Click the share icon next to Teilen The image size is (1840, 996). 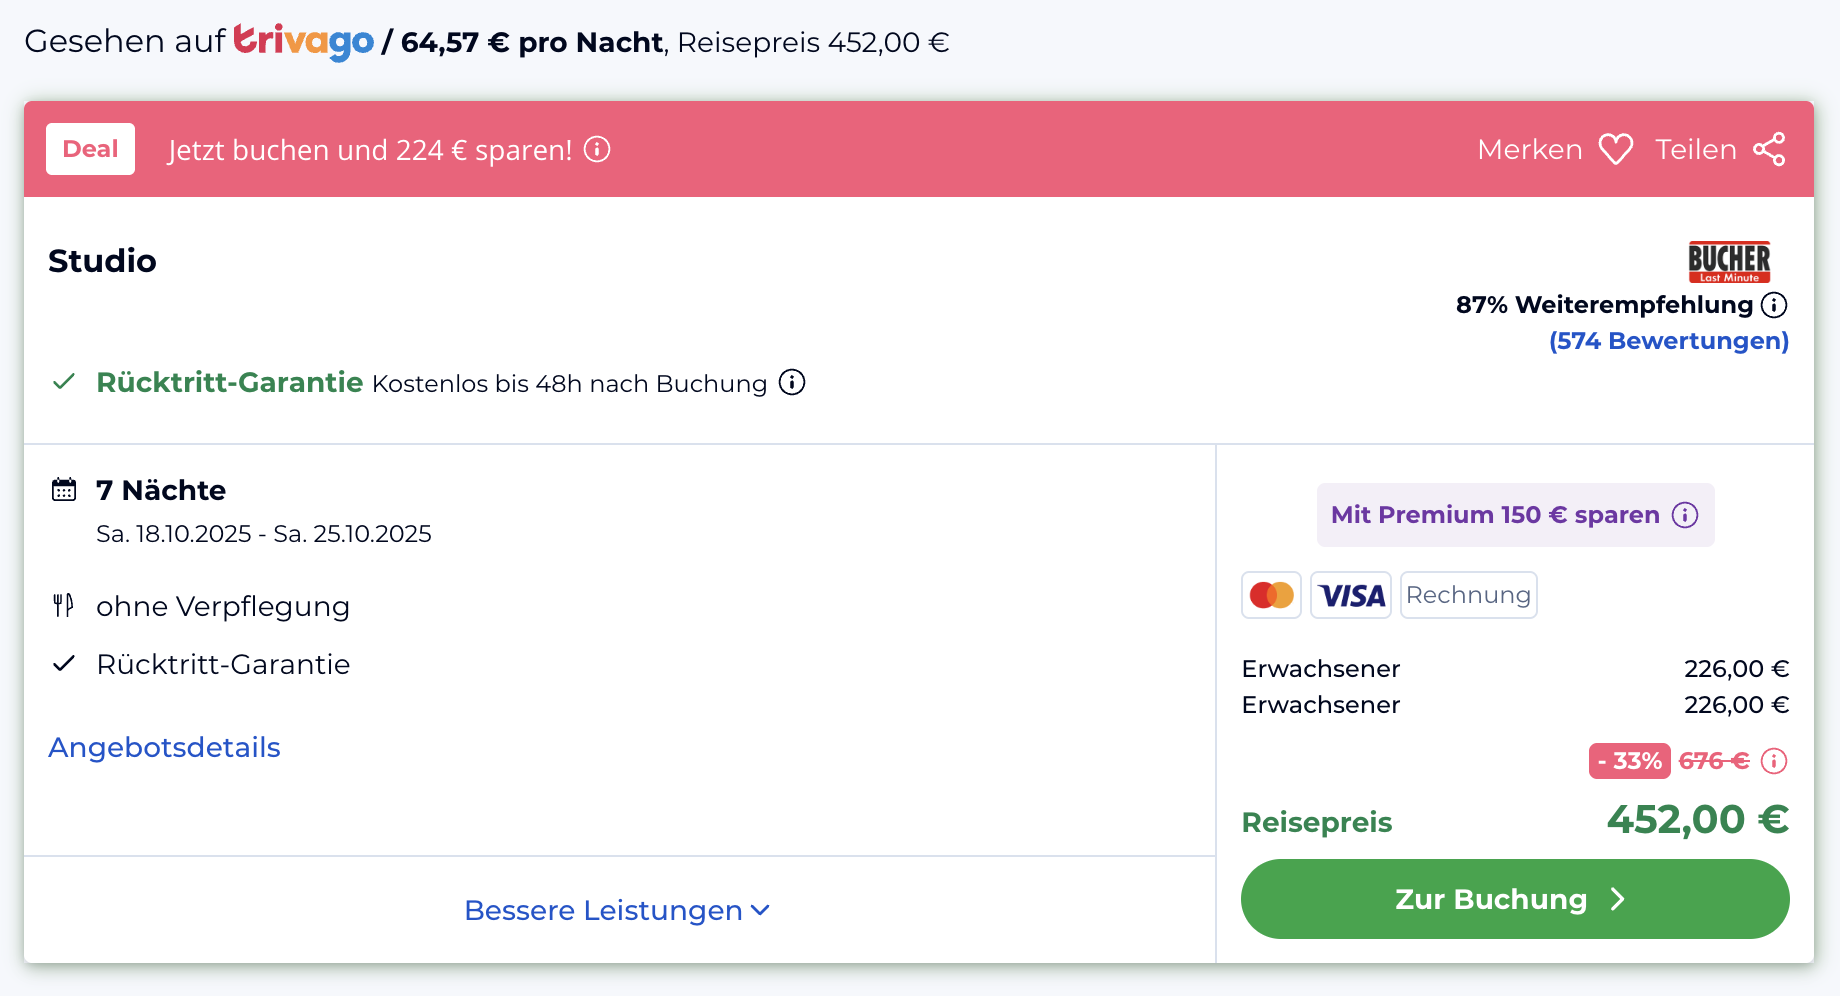1769,149
